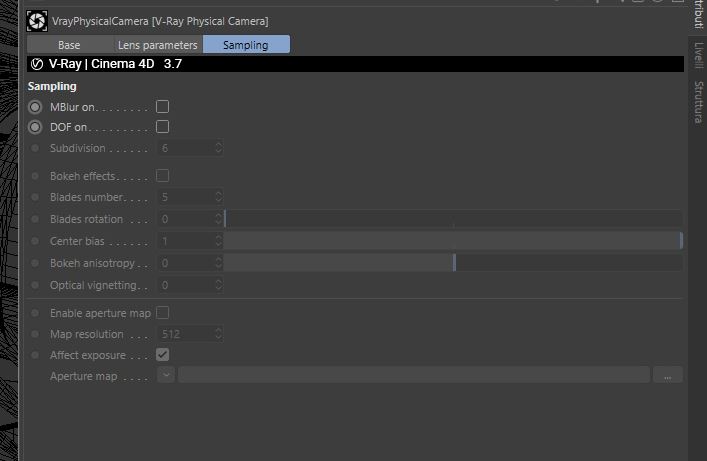Click the Center bias stepper arrows
Screen dimensions: 707x461
(x=219, y=241)
